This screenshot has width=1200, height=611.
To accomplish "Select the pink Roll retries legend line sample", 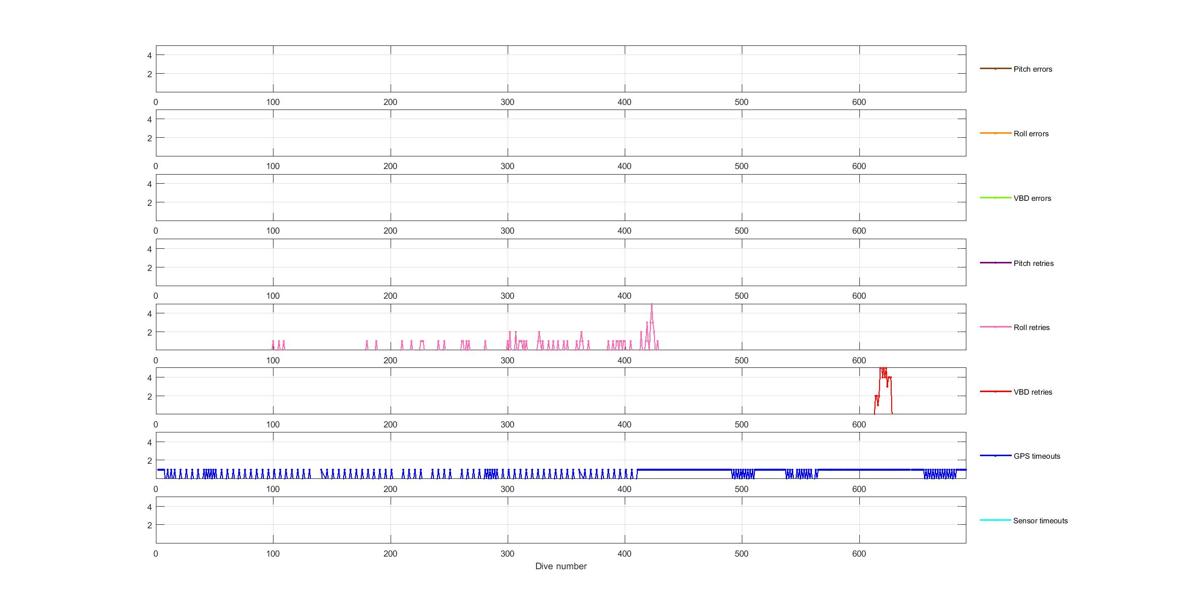I will click(995, 327).
